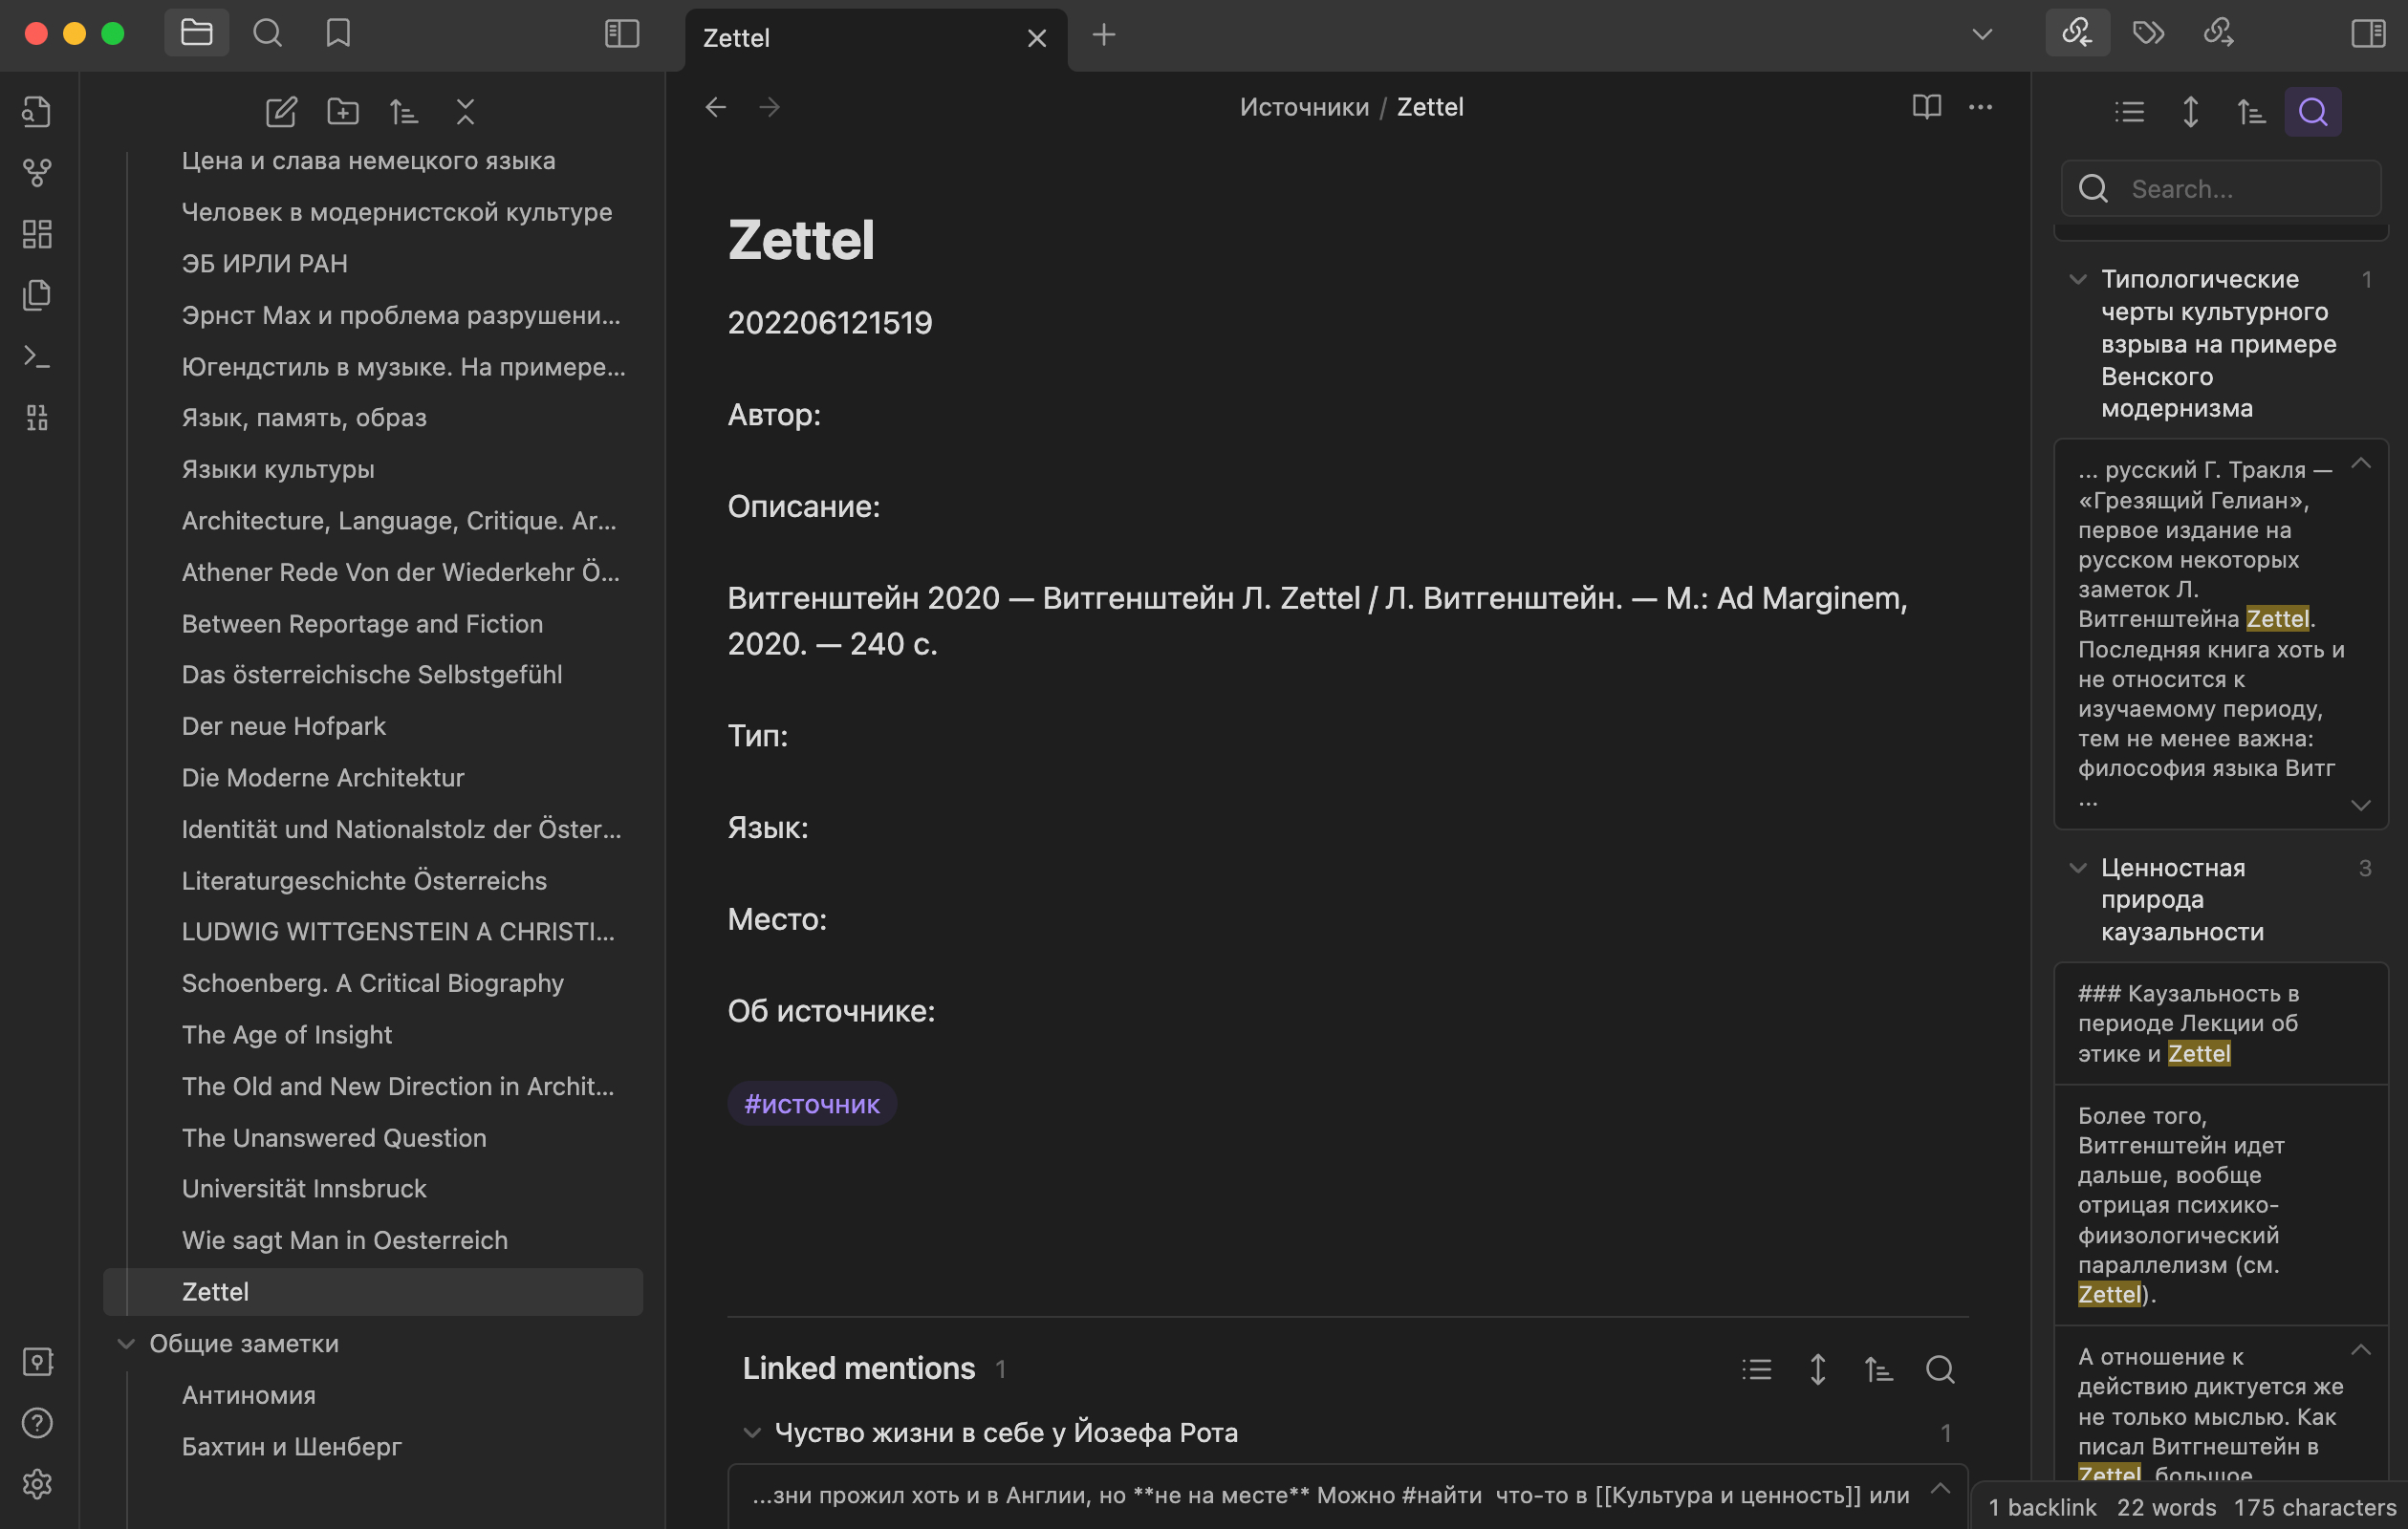Click the Источники breadcrumb
The width and height of the screenshot is (2408, 1529).
pyautogui.click(x=1304, y=107)
